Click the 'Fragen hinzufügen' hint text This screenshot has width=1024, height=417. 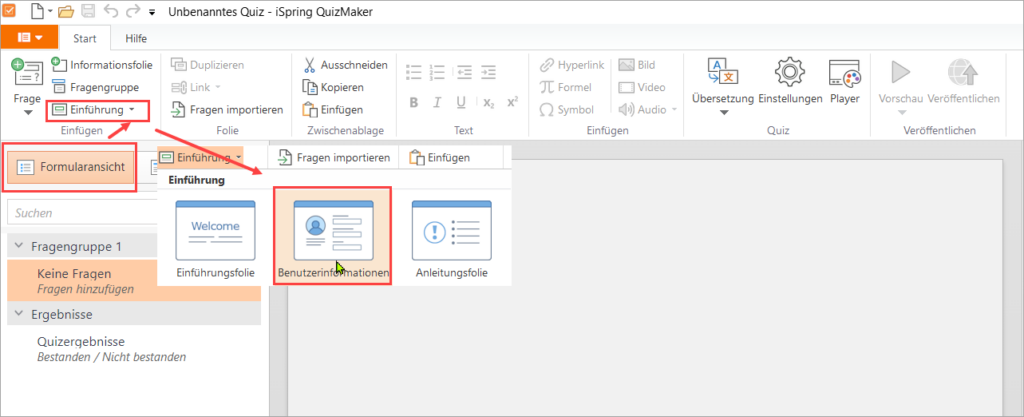point(86,289)
